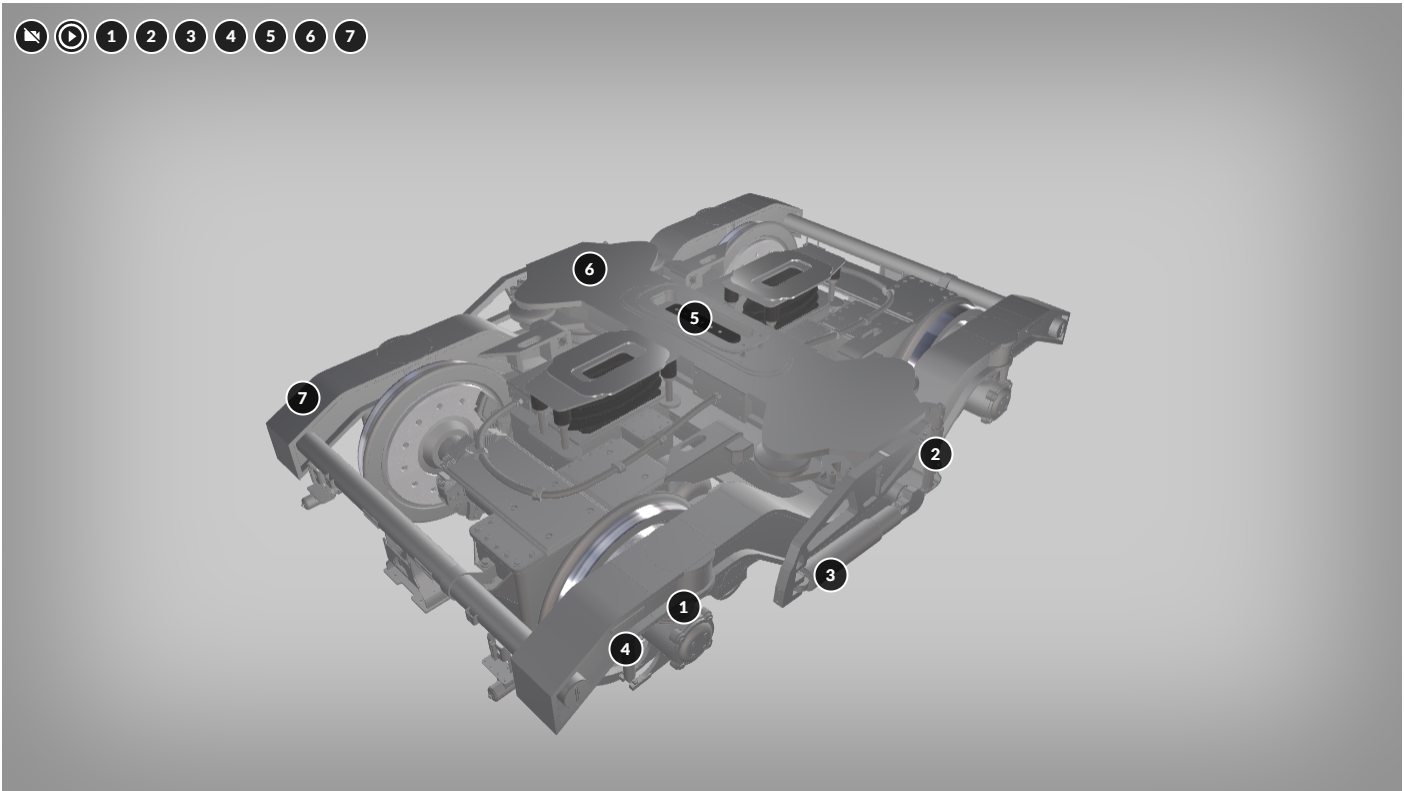Switch to view 6 in the top toolbar
1404x791 pixels.
click(310, 37)
